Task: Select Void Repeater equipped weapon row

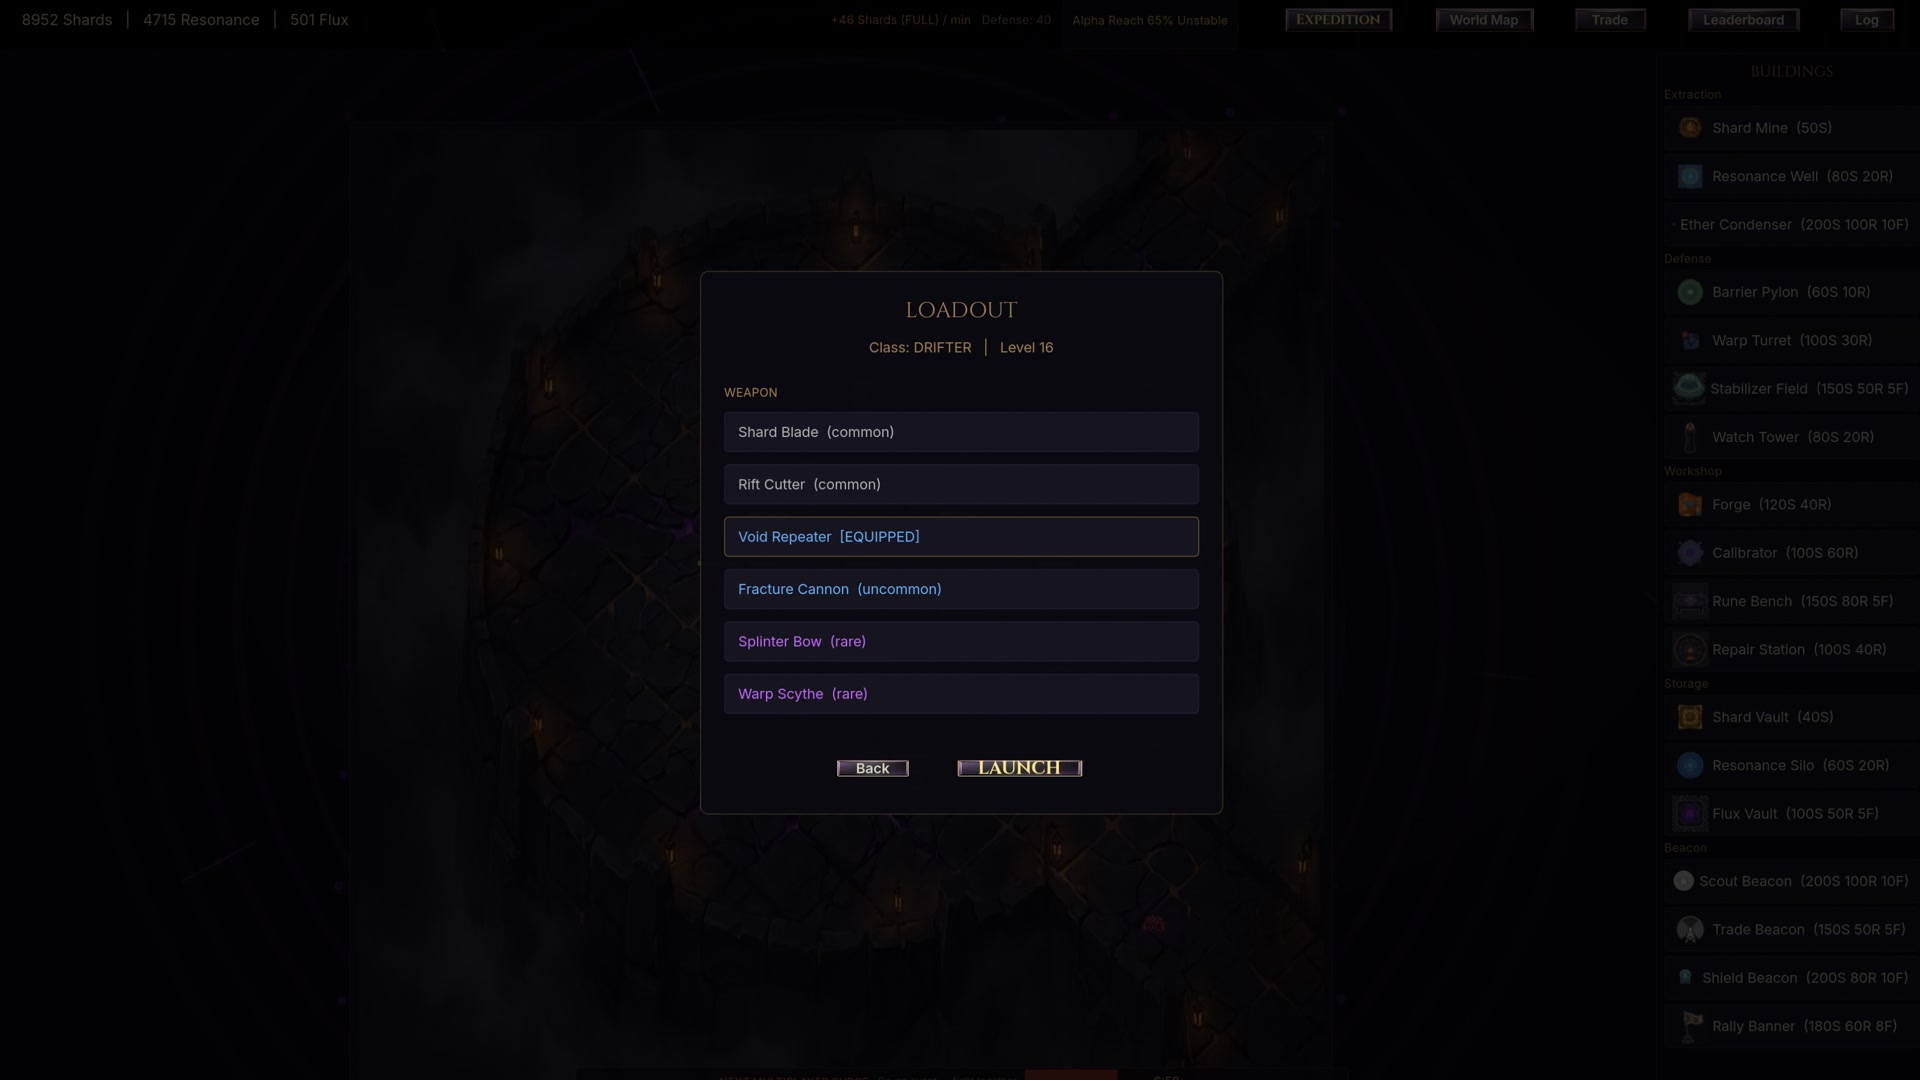Action: click(961, 537)
